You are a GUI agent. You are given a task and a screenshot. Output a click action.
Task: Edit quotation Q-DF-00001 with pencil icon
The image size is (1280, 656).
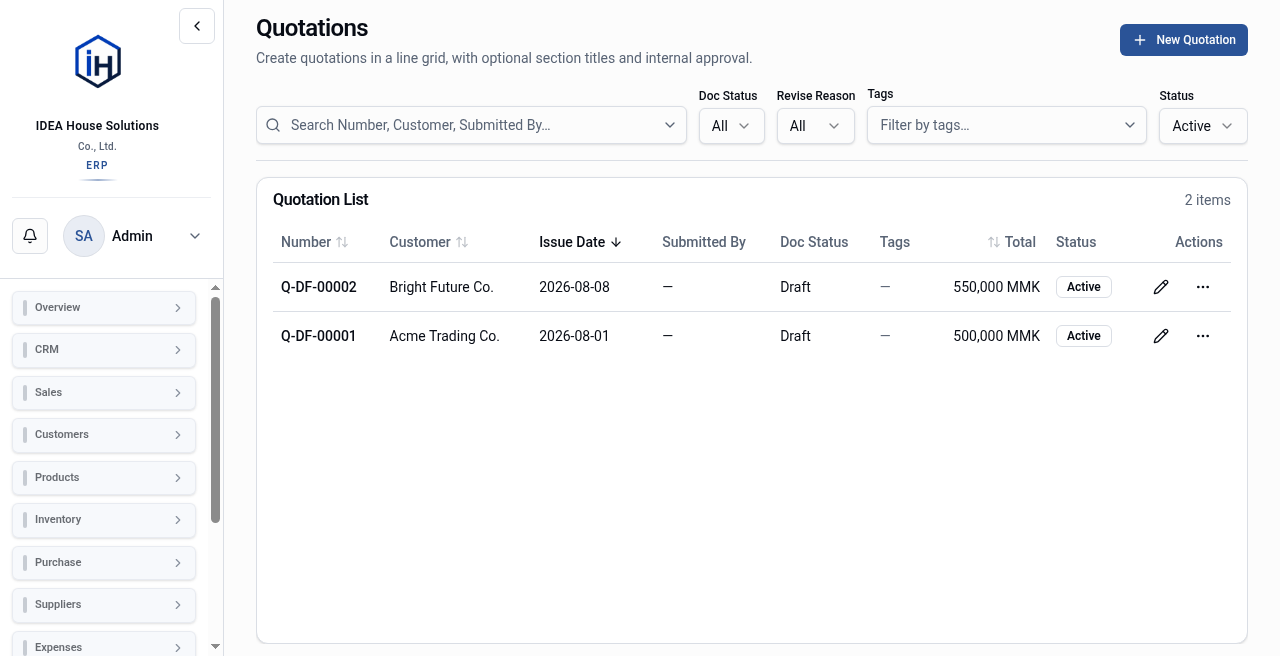tap(1161, 336)
